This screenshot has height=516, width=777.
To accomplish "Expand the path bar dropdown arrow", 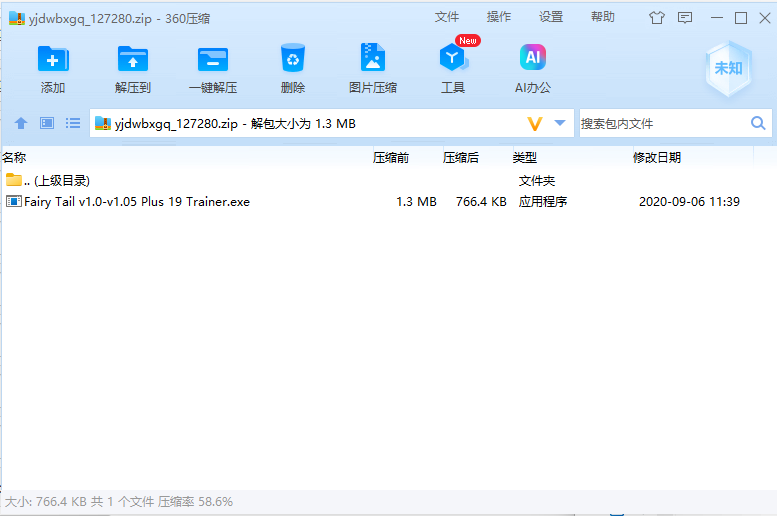I will (560, 123).
